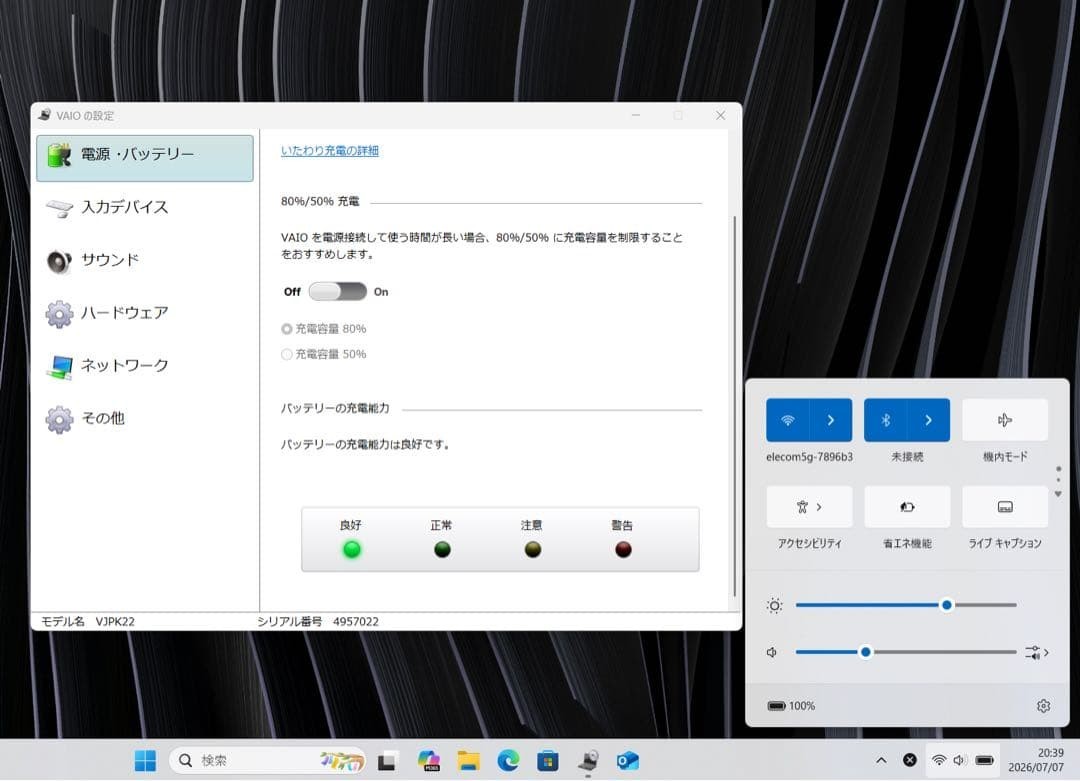Open Microsoft Edge from the taskbar

[x=508, y=760]
